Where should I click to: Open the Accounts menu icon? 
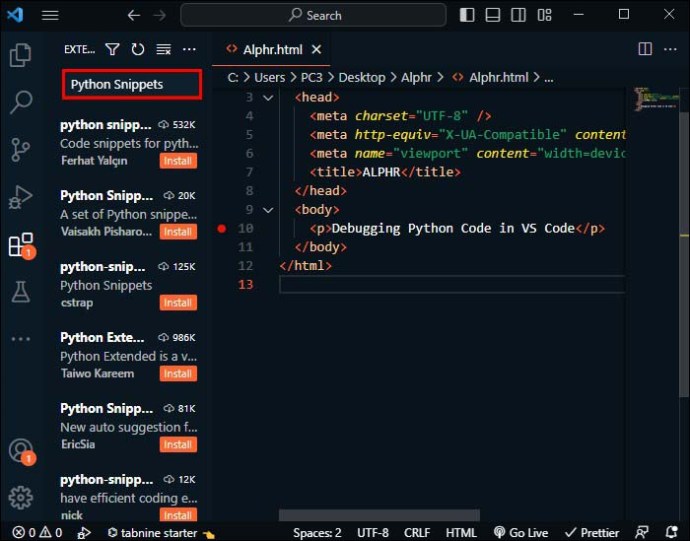pos(21,451)
